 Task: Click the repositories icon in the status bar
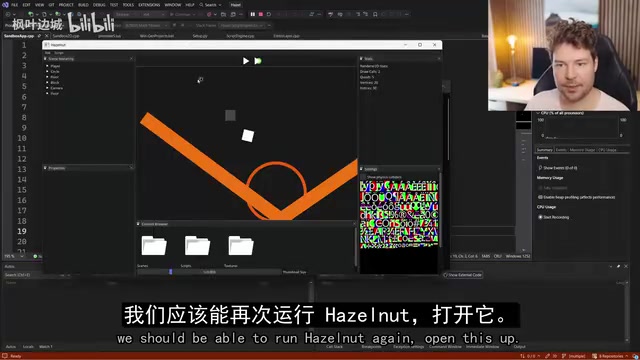click(x=595, y=356)
